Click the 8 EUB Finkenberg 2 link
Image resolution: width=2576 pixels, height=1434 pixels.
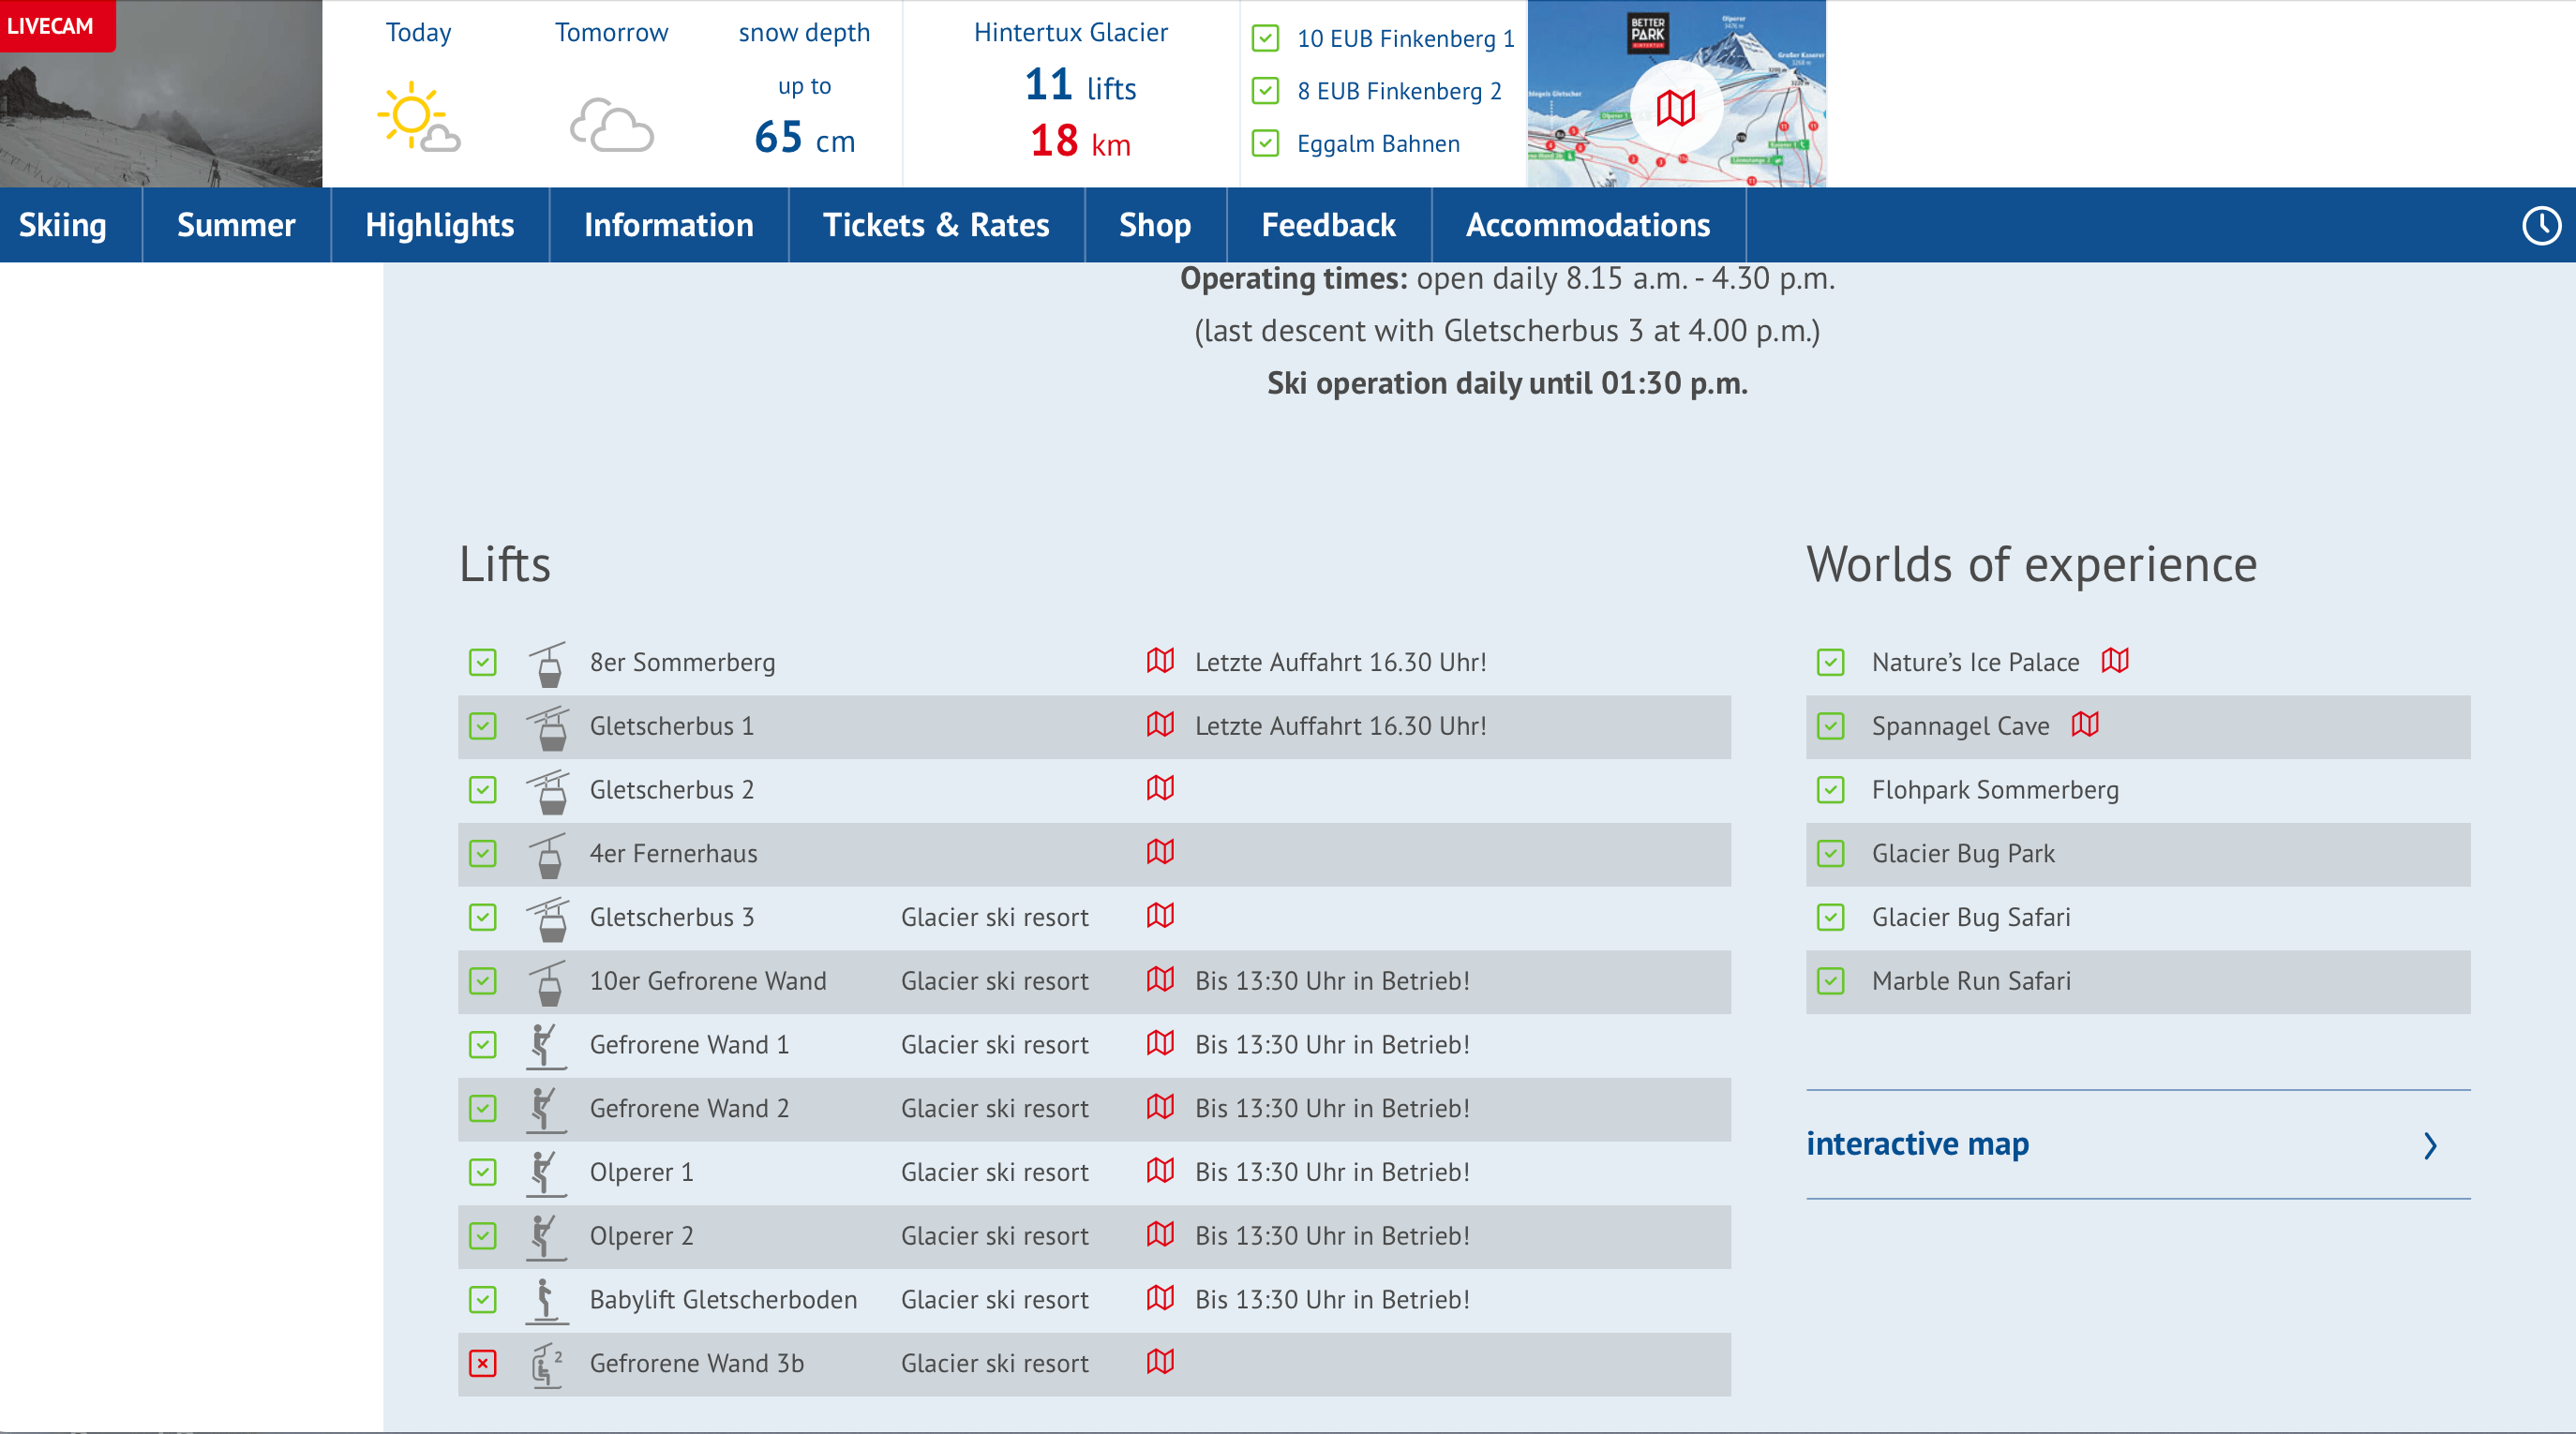pyautogui.click(x=1399, y=91)
